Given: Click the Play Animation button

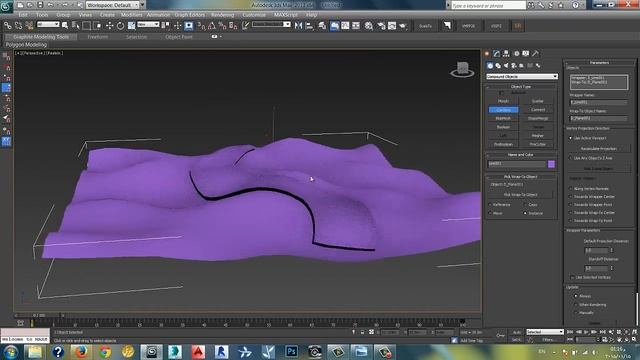Looking at the screenshot, I should click(x=587, y=332).
